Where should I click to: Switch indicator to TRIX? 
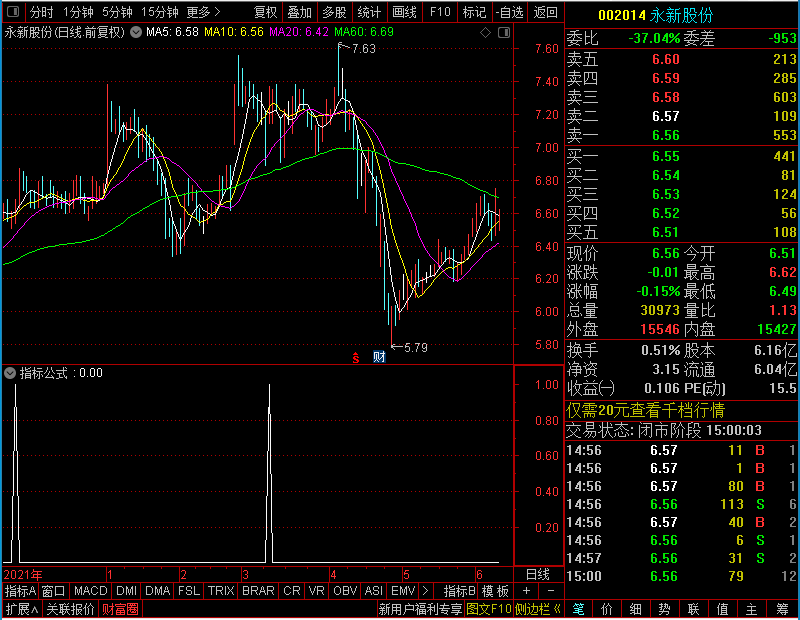[221, 591]
